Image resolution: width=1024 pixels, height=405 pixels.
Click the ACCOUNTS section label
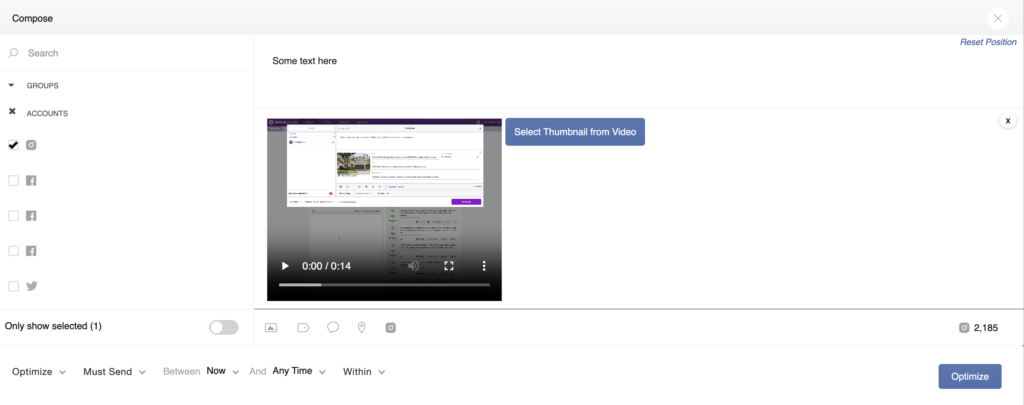[47, 114]
